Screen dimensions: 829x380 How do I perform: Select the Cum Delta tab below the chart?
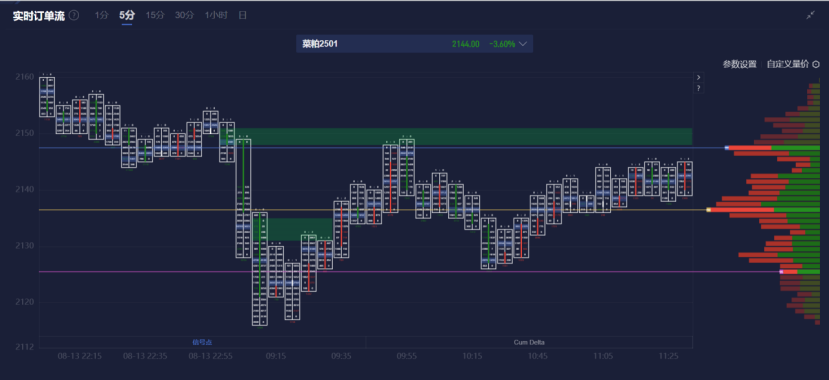(529, 342)
